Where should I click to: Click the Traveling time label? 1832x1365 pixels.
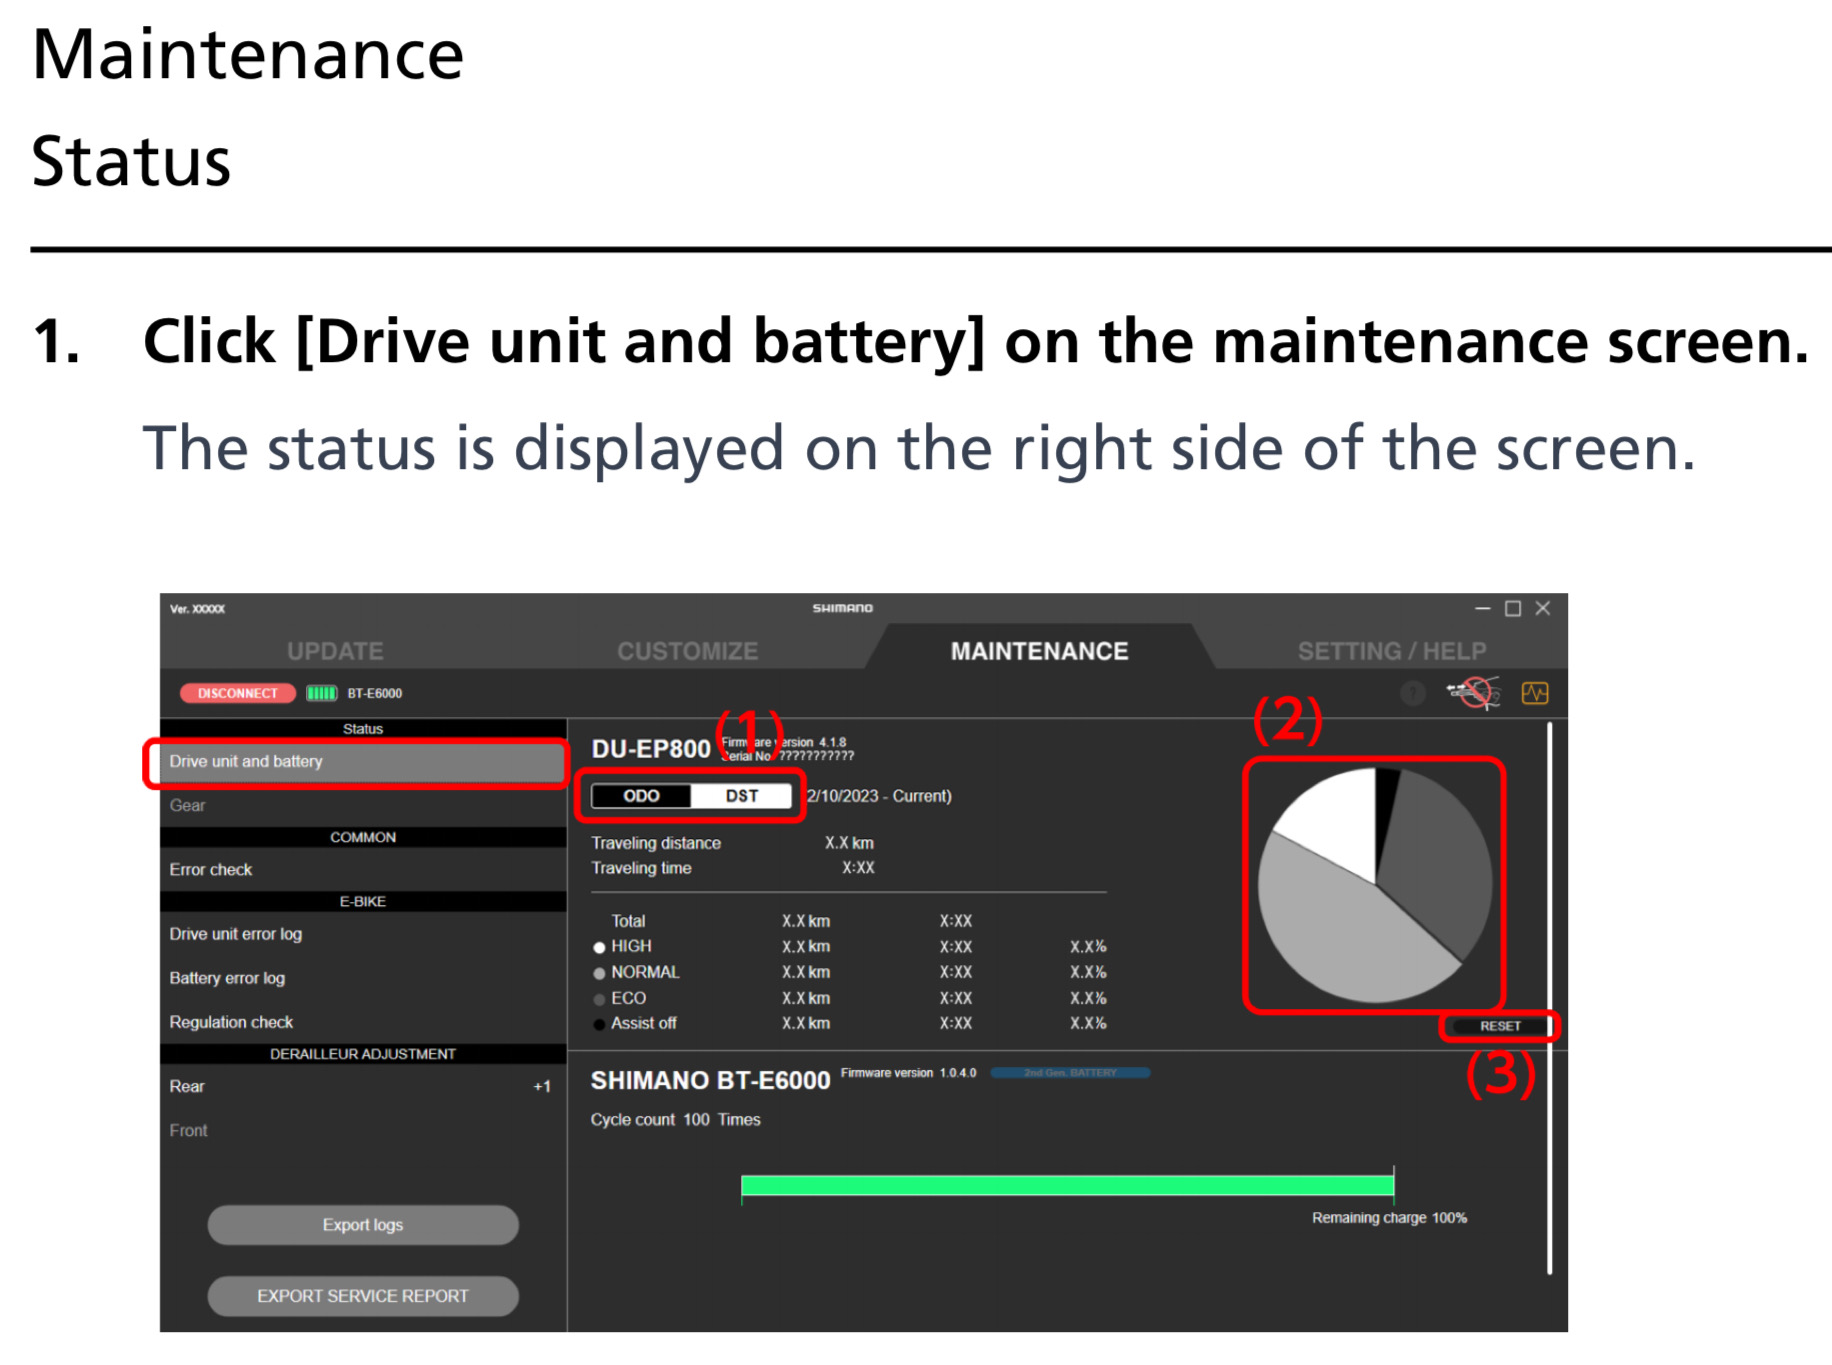tap(641, 868)
